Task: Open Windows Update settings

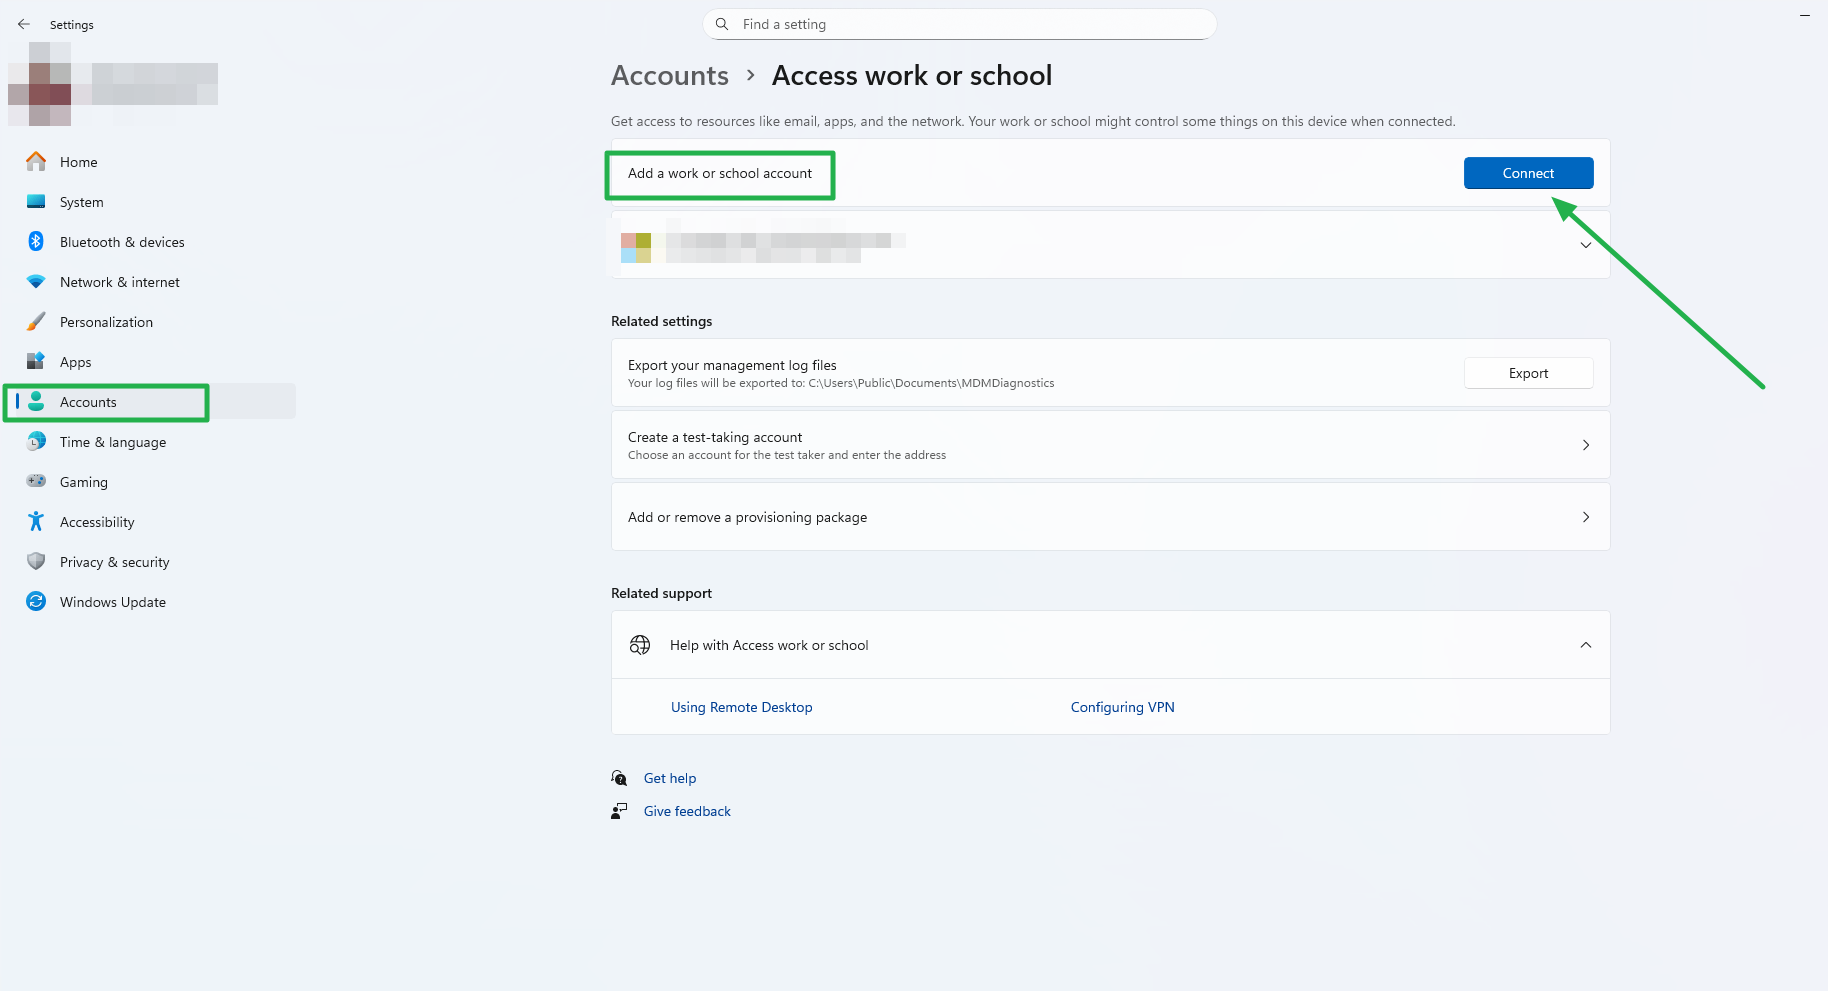Action: [112, 601]
